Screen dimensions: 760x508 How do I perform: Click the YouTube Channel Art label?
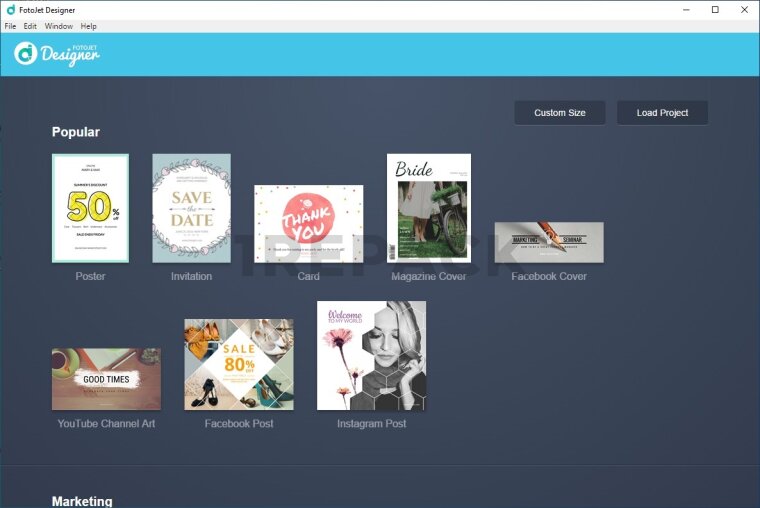pyautogui.click(x=106, y=424)
